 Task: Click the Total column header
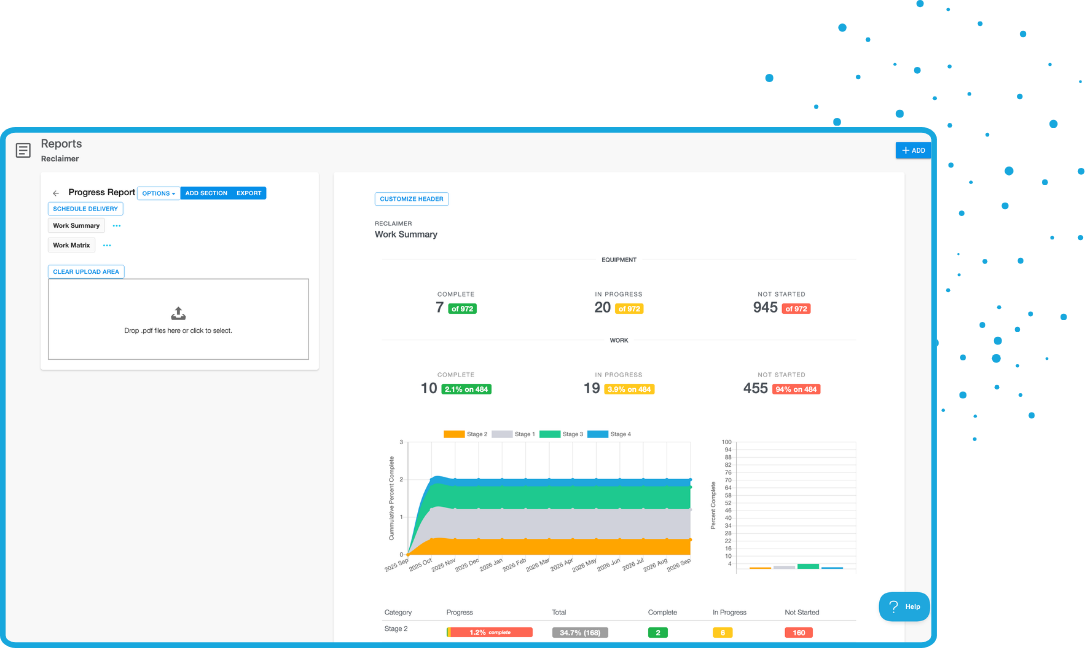point(559,612)
